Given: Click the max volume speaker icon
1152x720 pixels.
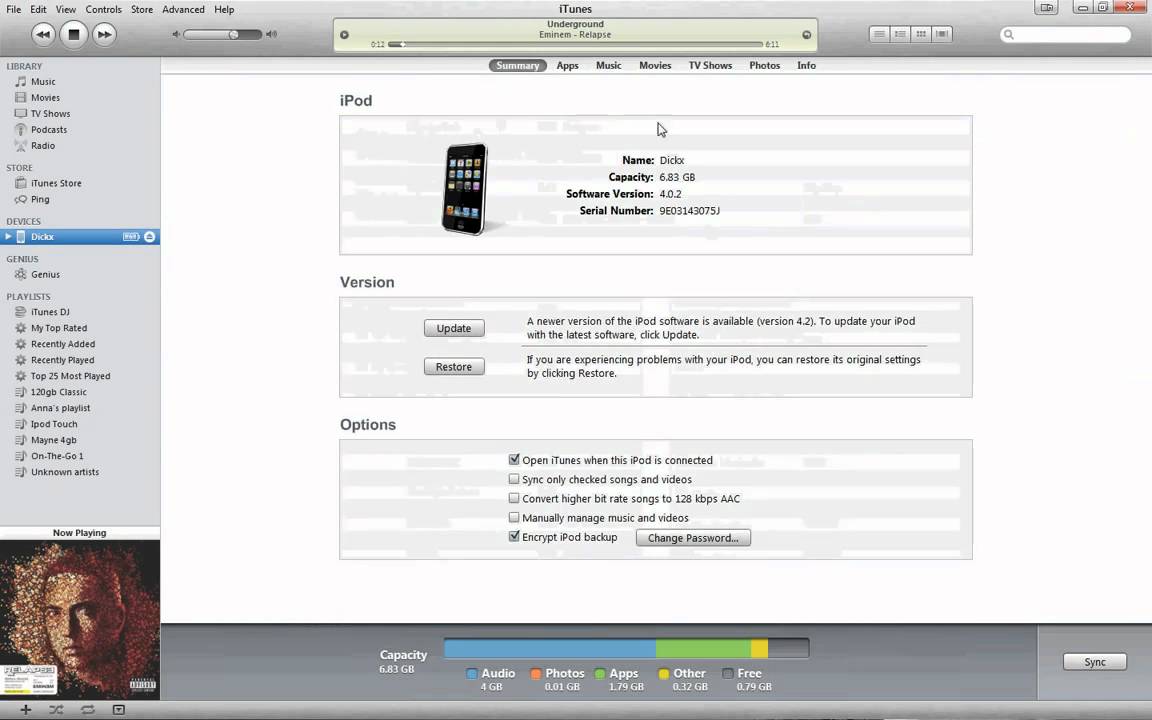Looking at the screenshot, I should click(272, 35).
